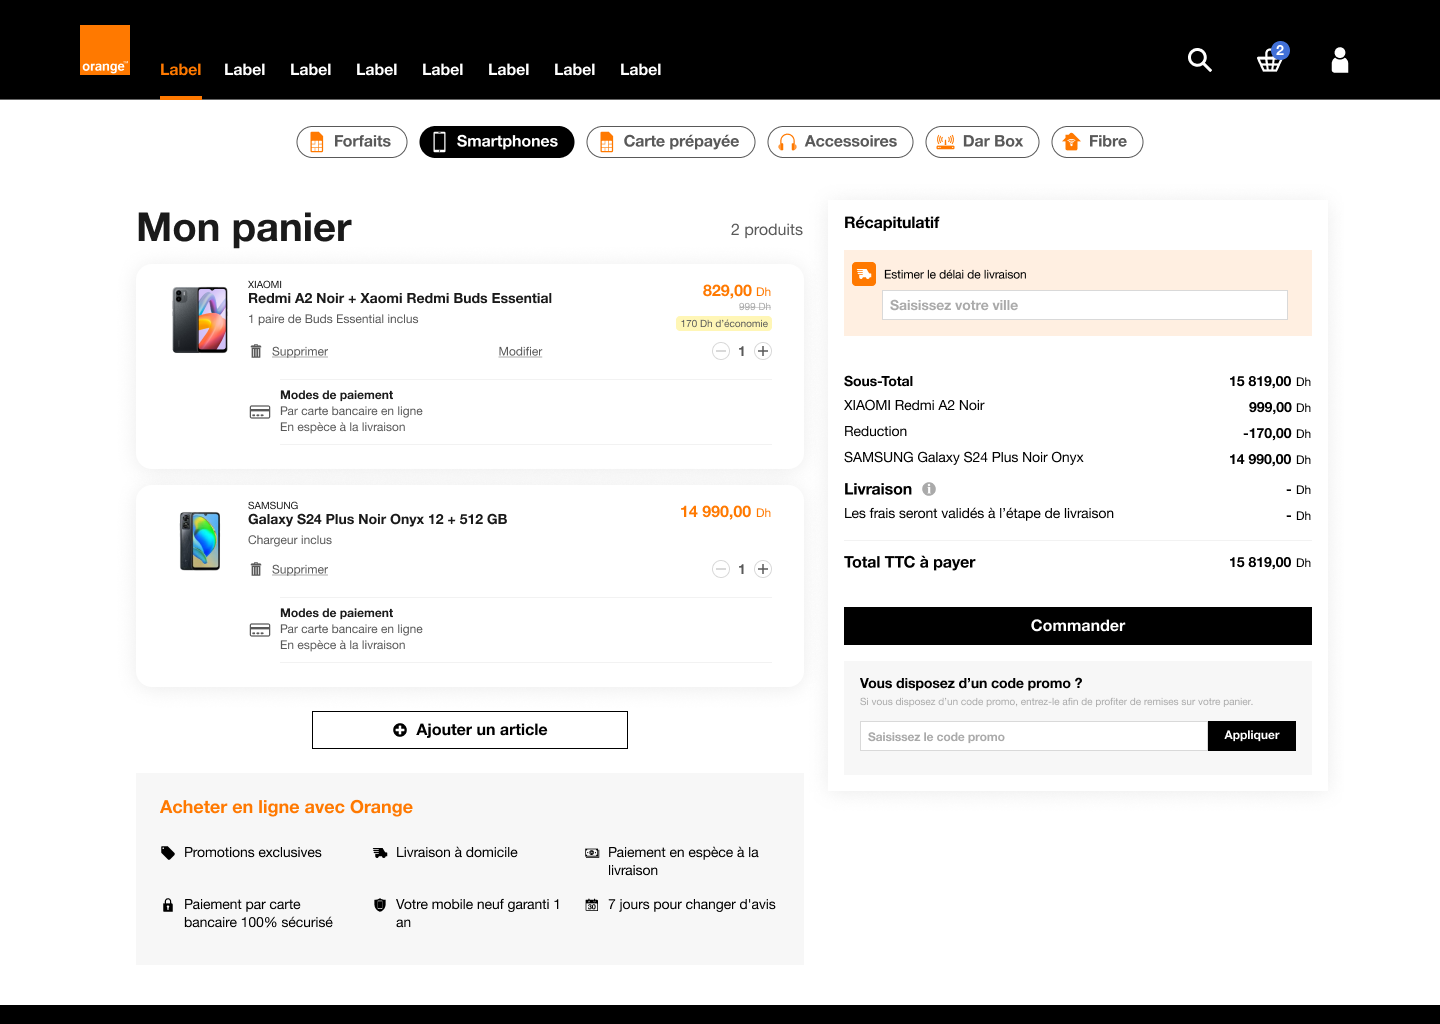Select the Forfaits category pill

(x=352, y=142)
